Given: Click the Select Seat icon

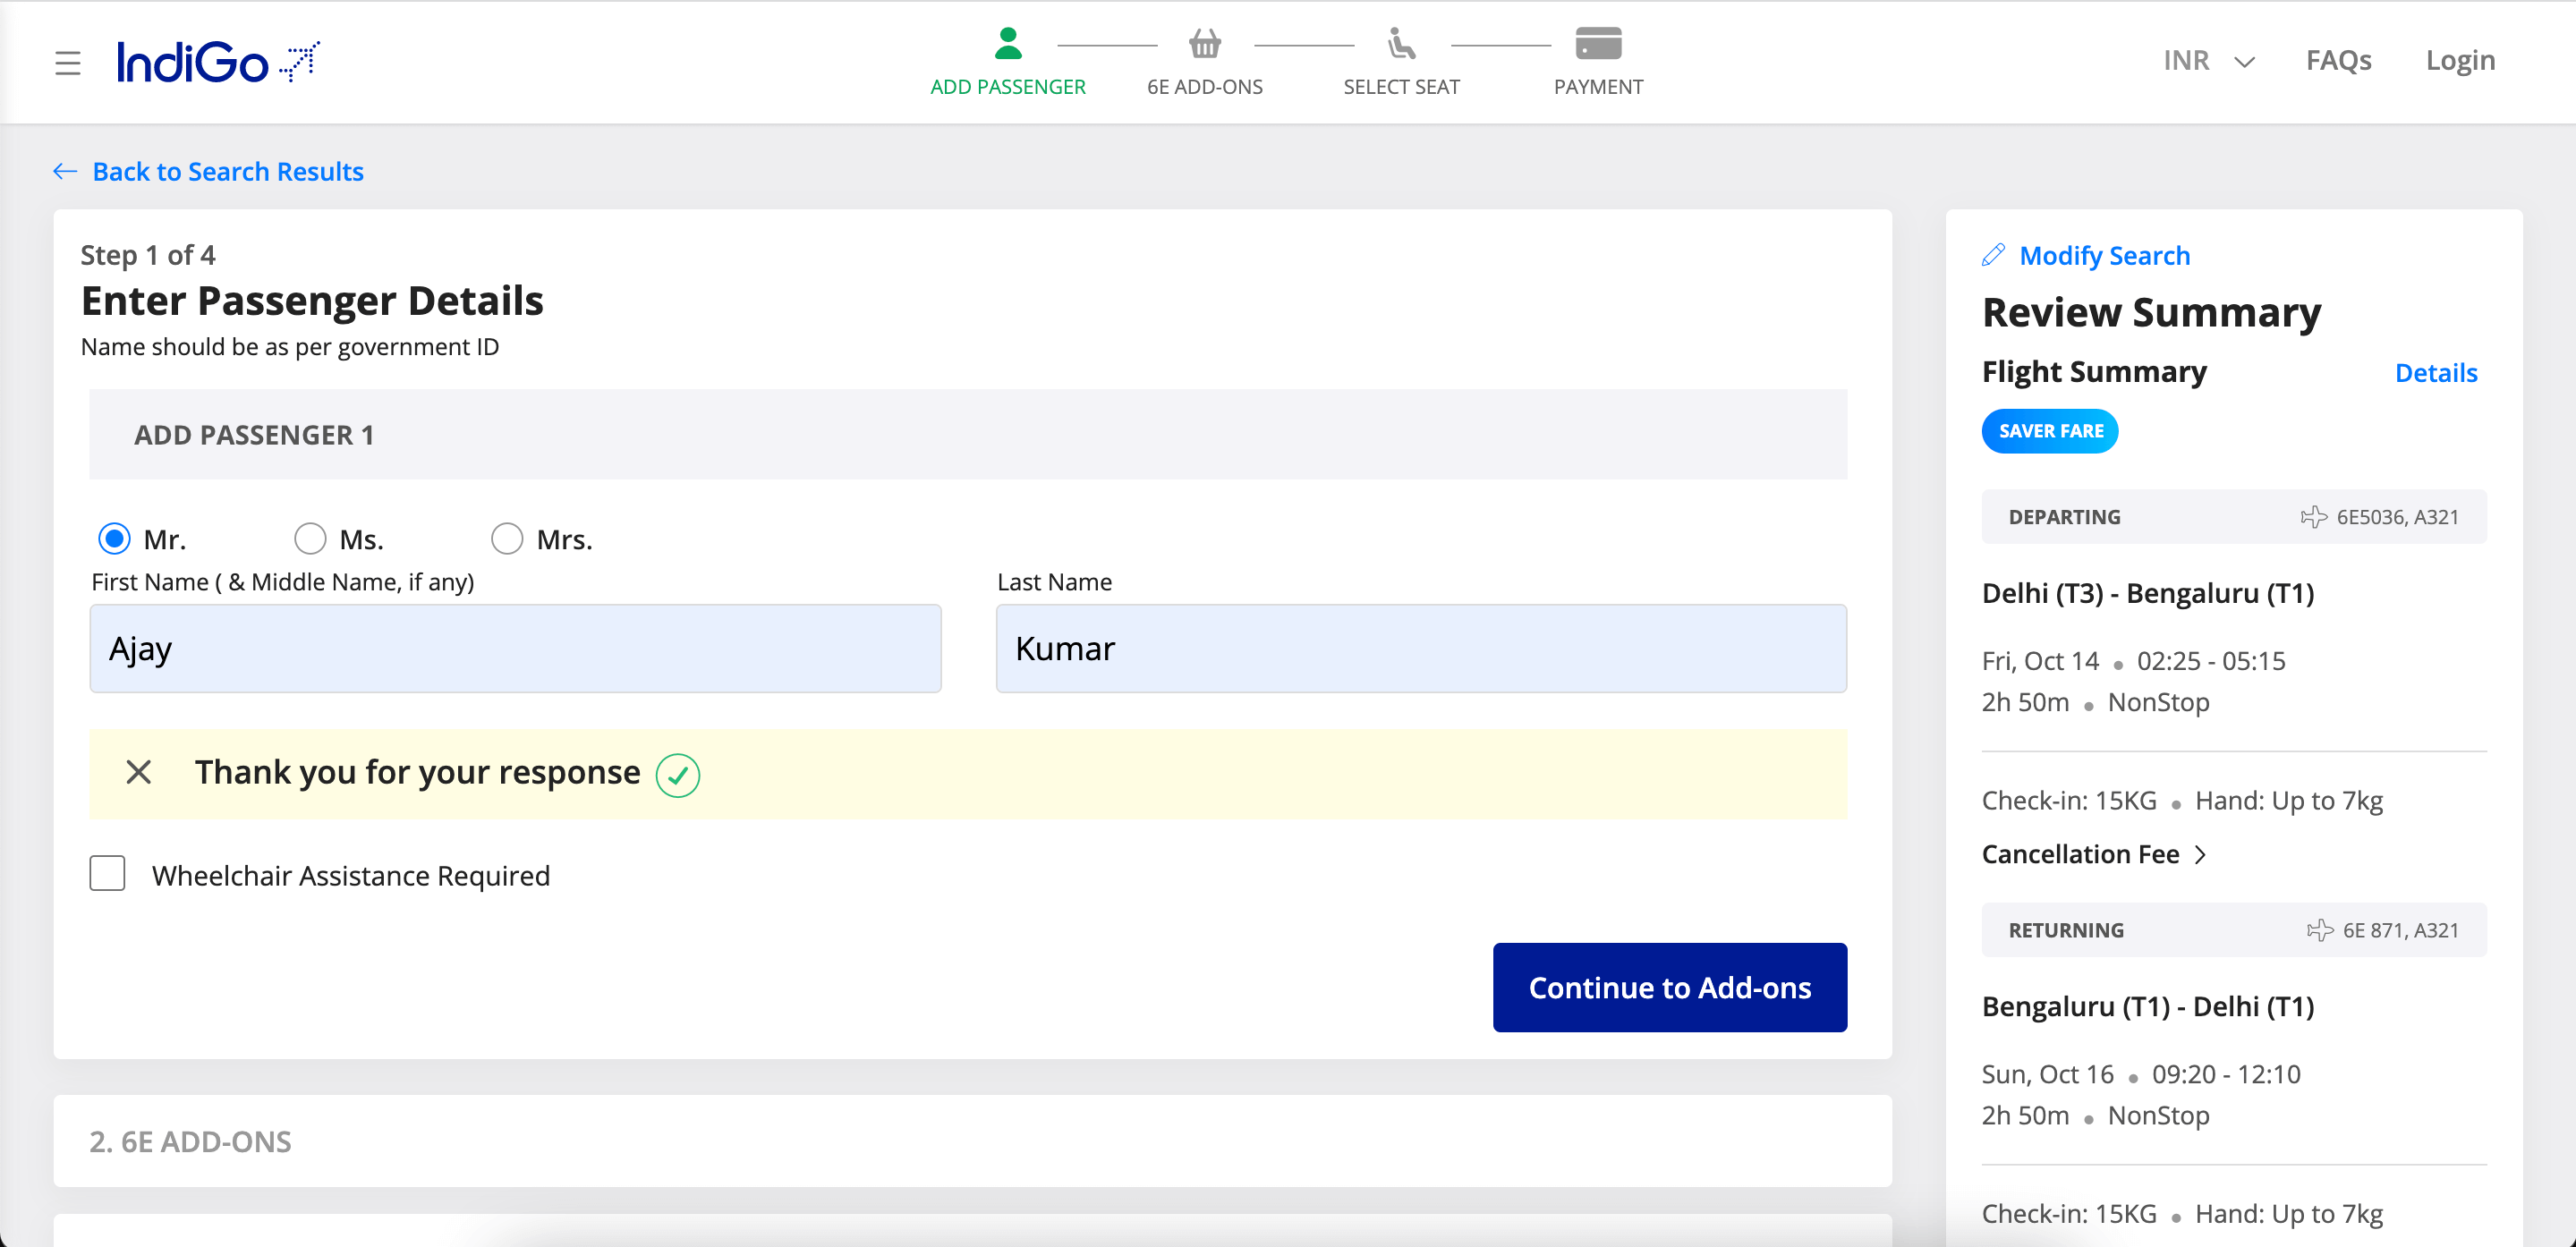Looking at the screenshot, I should 1401,43.
